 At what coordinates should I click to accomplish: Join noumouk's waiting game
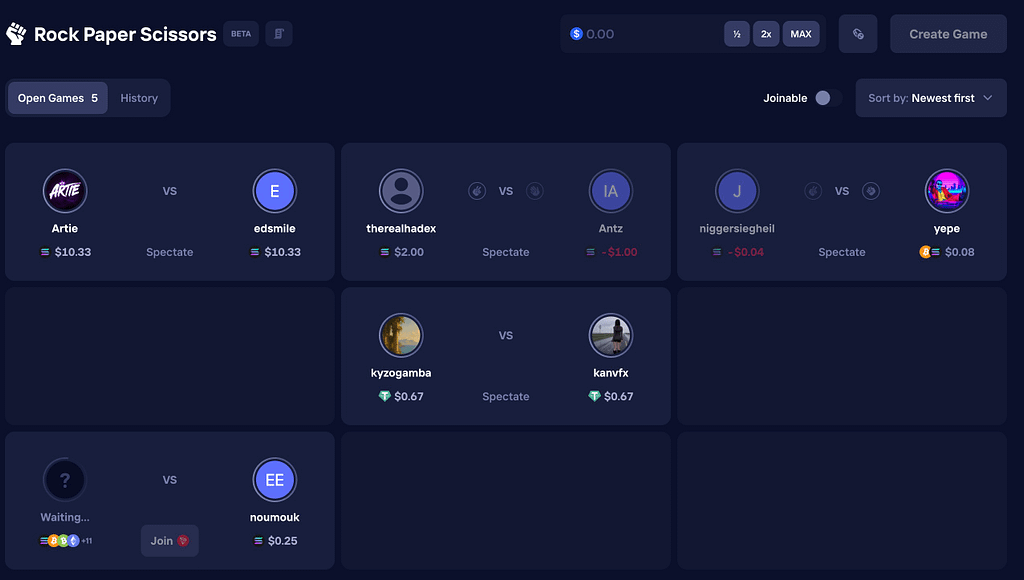(170, 541)
